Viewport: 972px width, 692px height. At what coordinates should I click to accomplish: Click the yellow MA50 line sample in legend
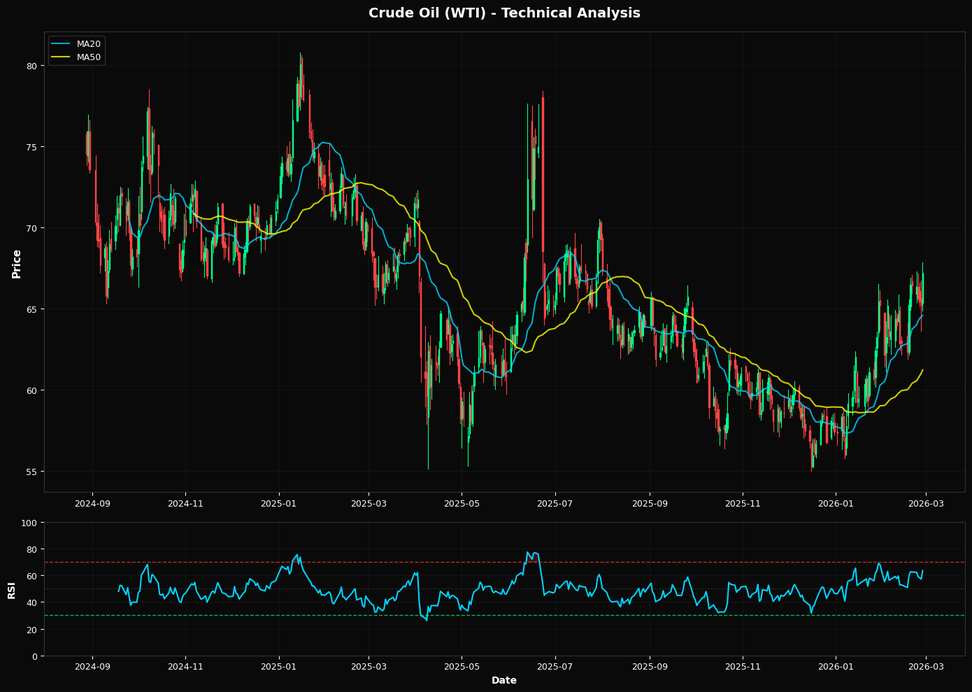coord(58,58)
